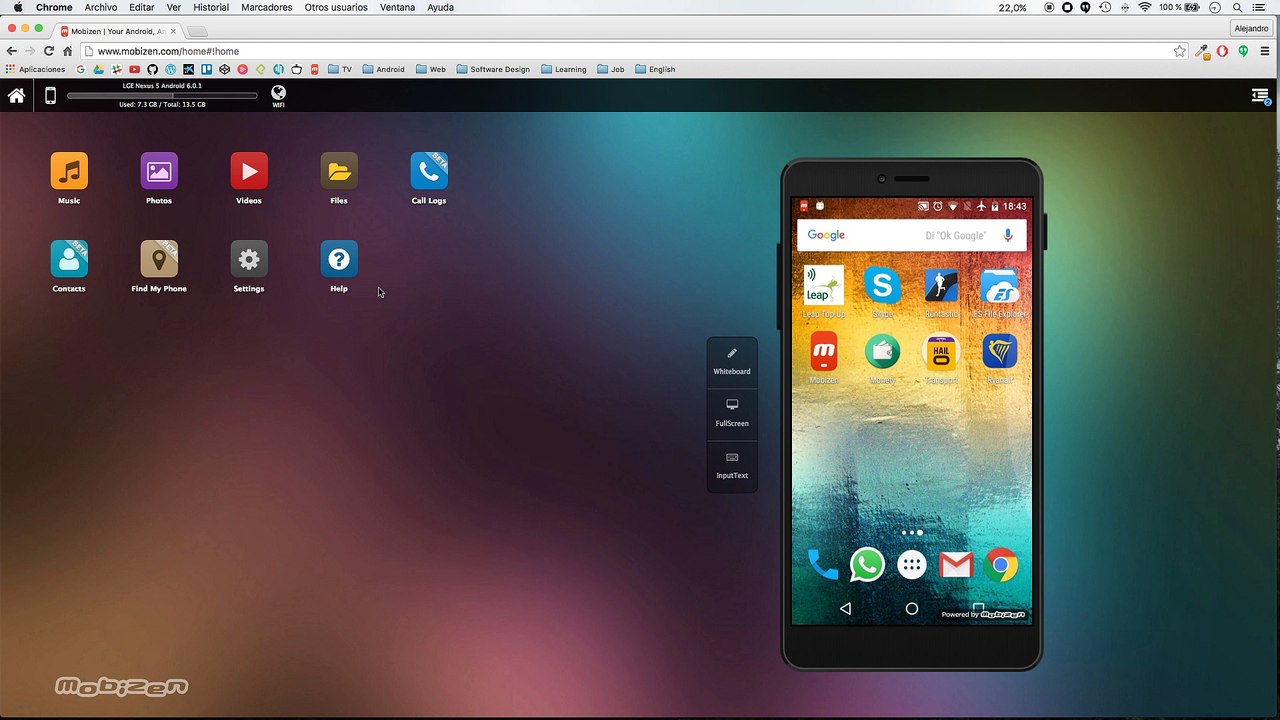Open the TV bookmarks folder

(x=340, y=69)
